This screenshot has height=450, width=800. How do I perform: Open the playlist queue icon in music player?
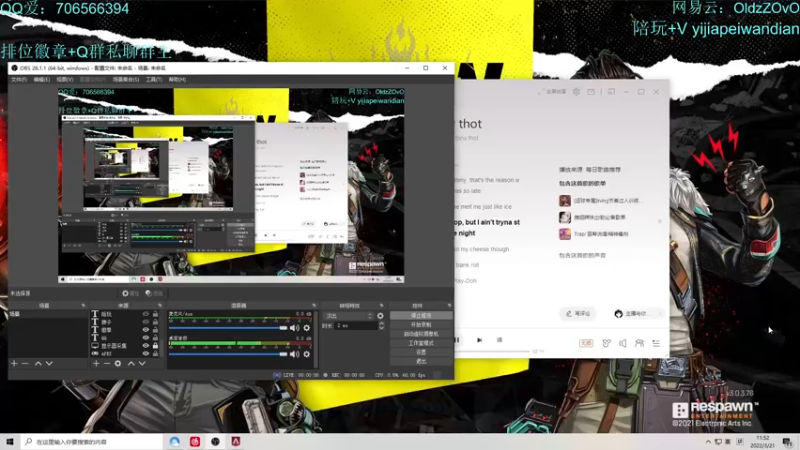coord(656,343)
